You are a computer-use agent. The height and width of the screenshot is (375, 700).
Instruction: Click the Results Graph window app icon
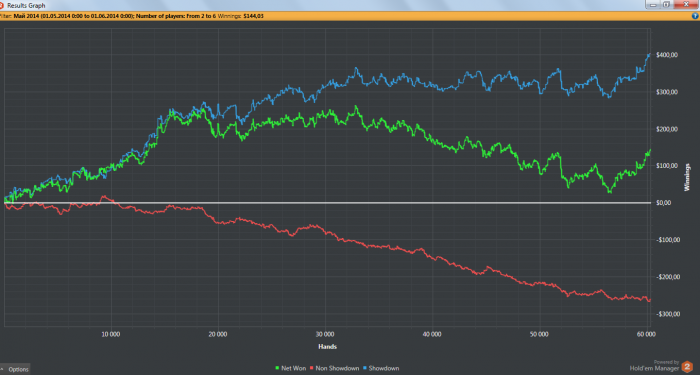point(2,5)
